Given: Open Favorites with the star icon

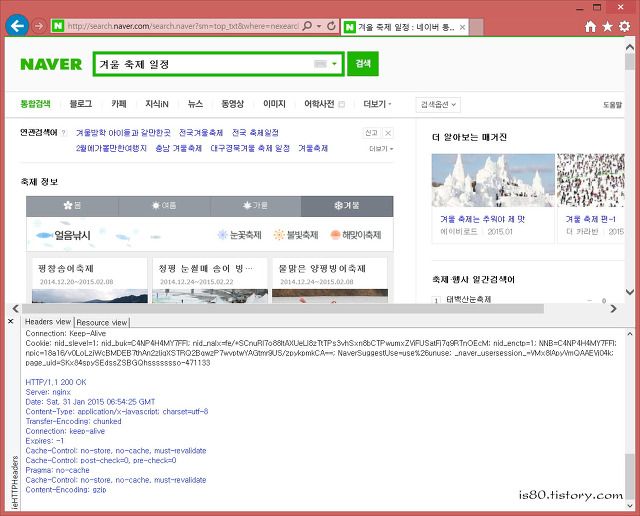Looking at the screenshot, I should coord(607,27).
